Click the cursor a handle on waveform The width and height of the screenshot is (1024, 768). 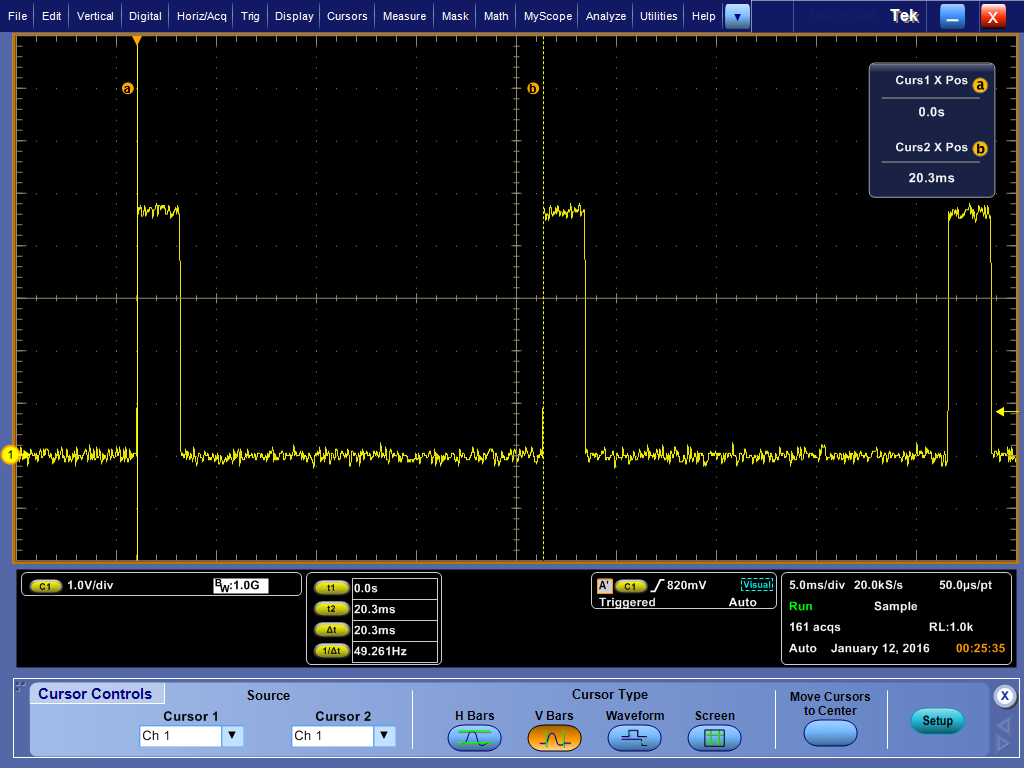pyautogui.click(x=127, y=89)
